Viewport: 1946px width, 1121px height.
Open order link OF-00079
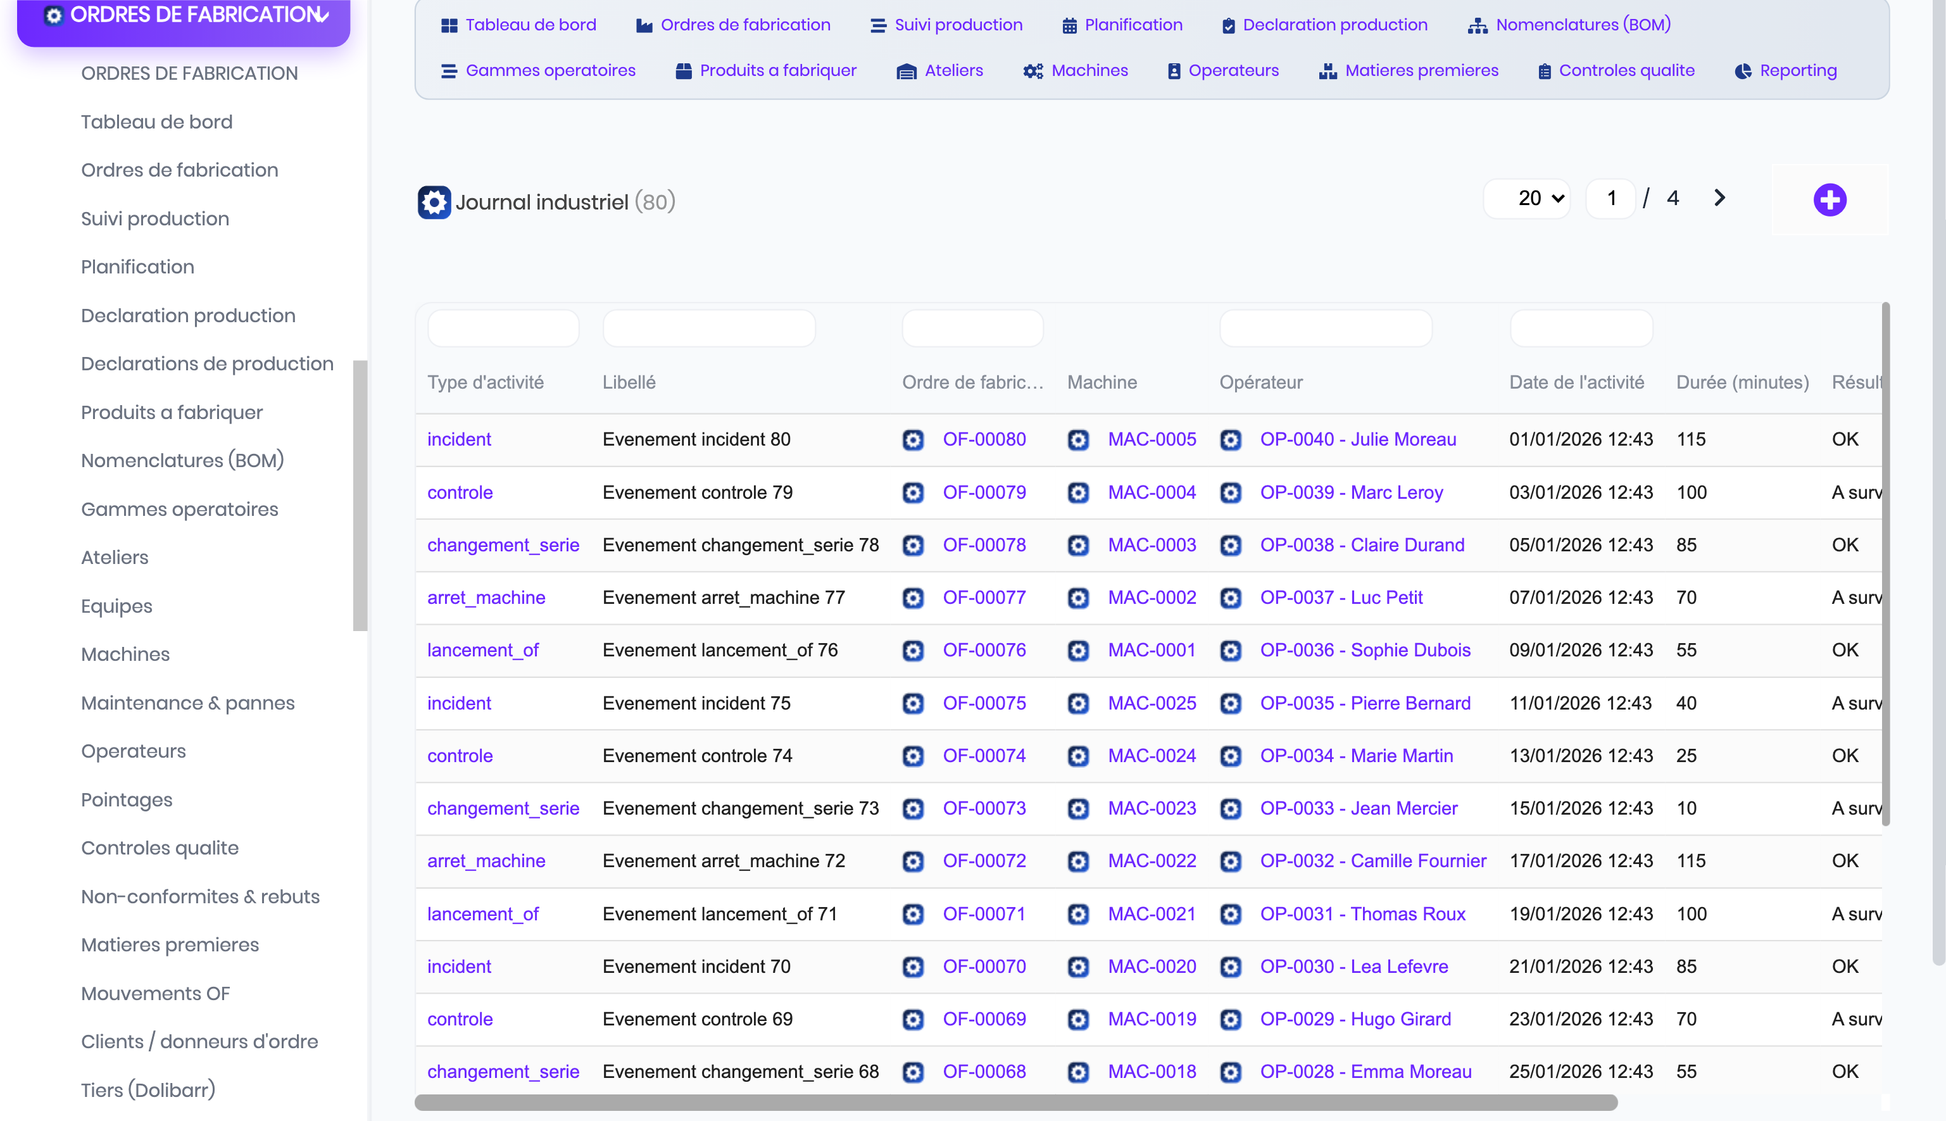point(984,493)
